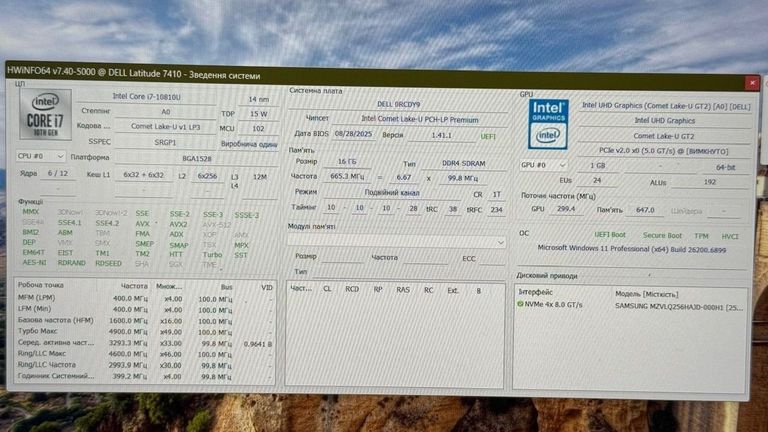Click the Comet Lake-U v1 LP3 codename

(x=165, y=126)
